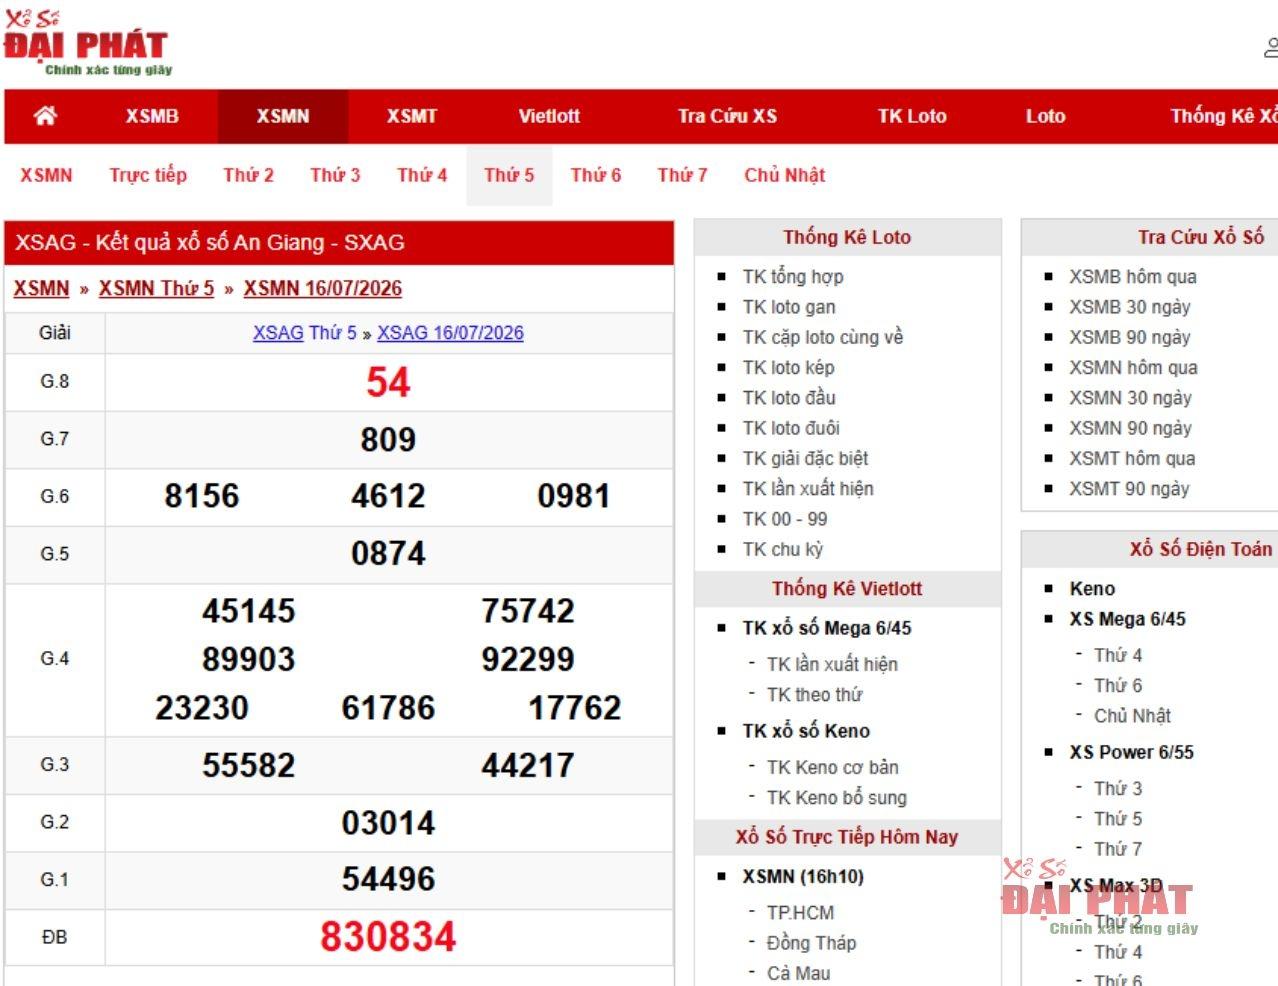Open Tra Cứu XS in the navigation bar

pyautogui.click(x=727, y=116)
